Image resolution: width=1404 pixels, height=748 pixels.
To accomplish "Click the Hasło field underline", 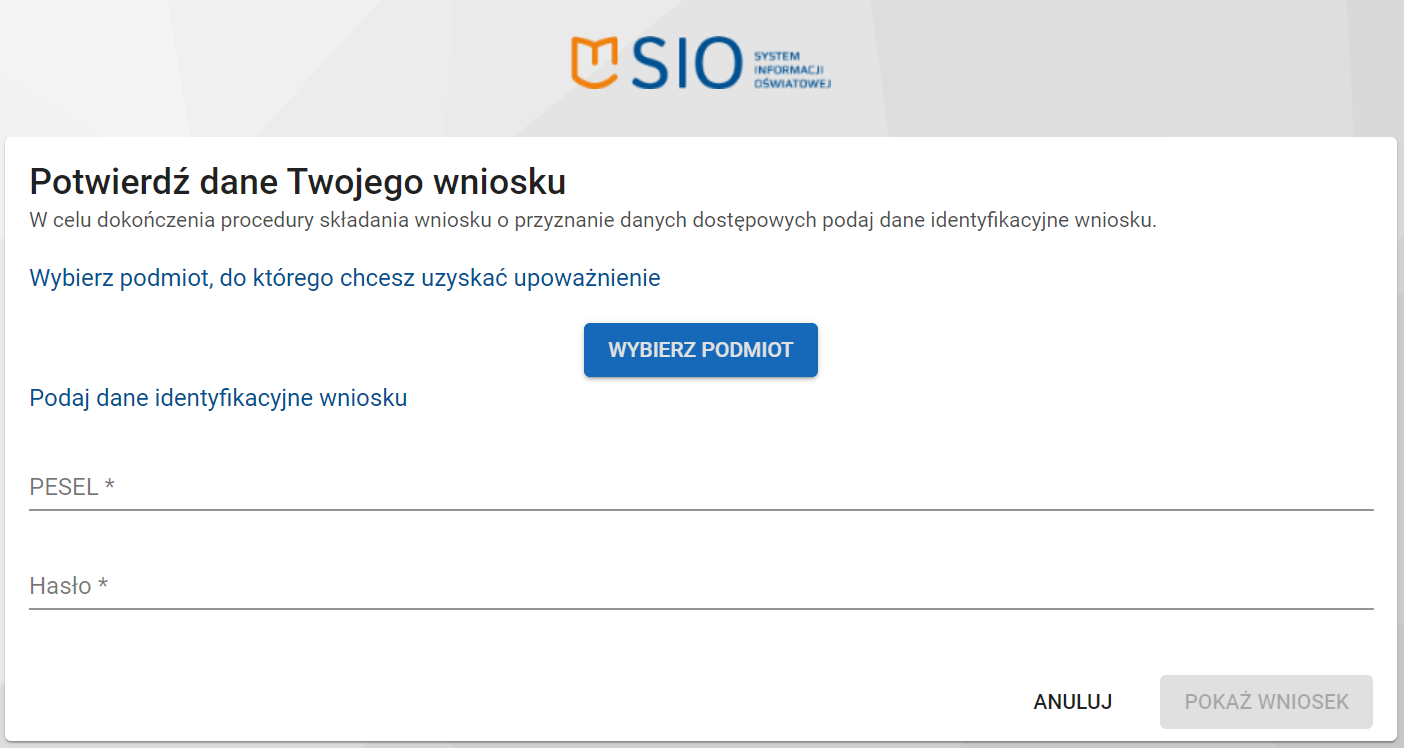I will click(x=700, y=607).
